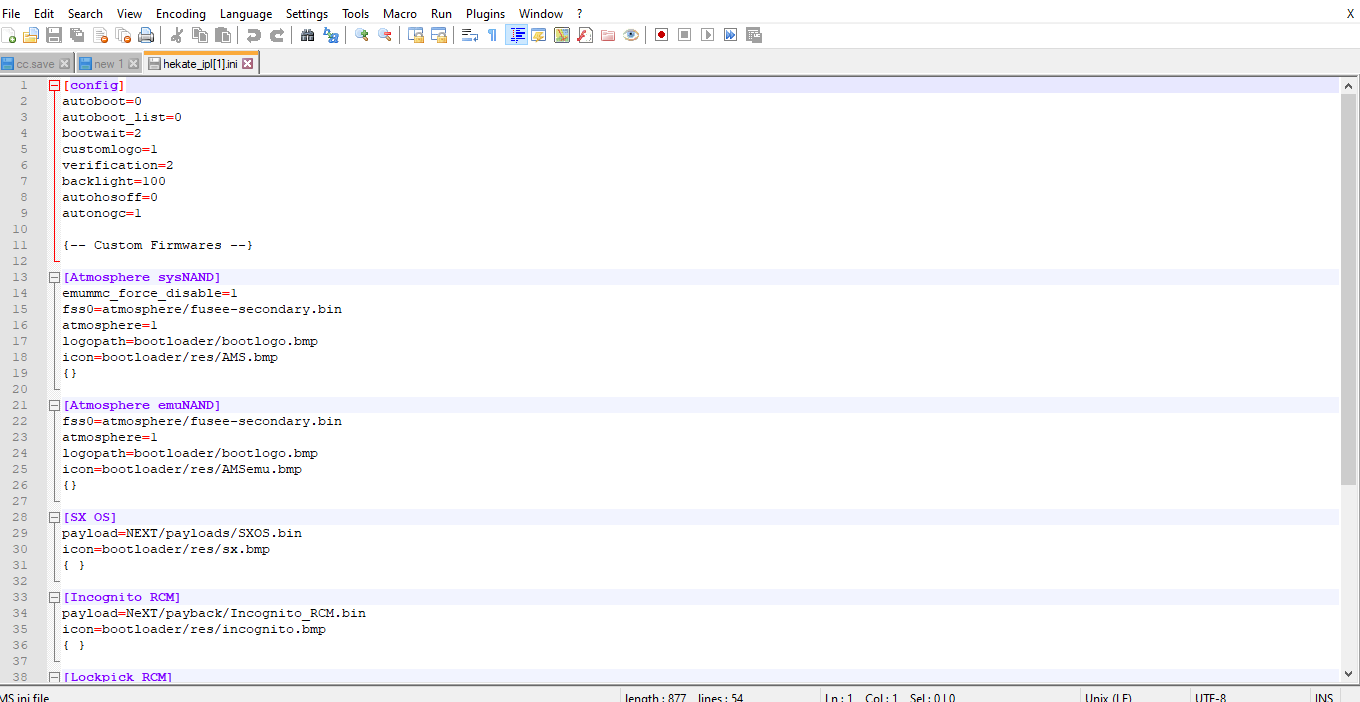Open Find with the binoculars icon
The height and width of the screenshot is (702, 1360).
click(308, 35)
